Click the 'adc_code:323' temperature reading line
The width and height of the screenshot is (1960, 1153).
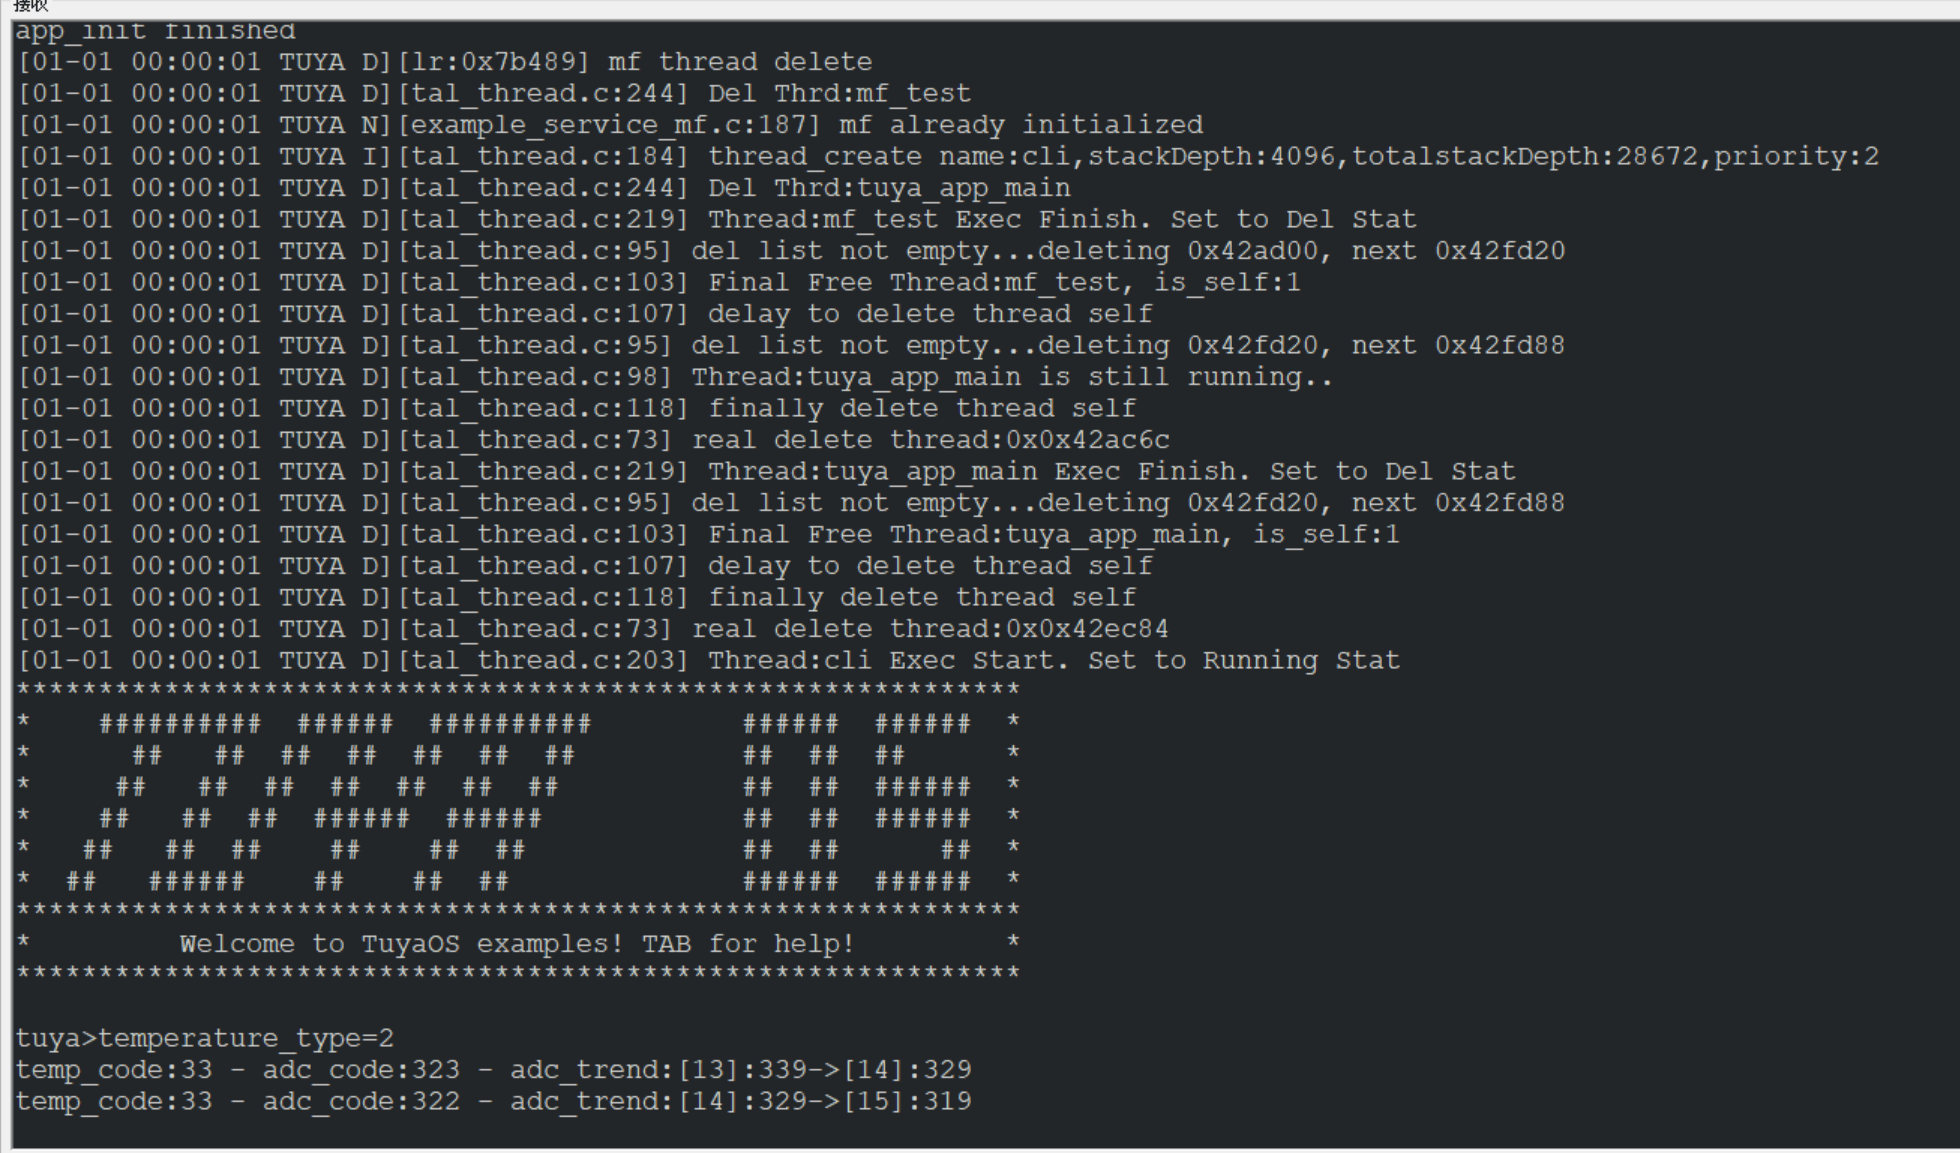click(494, 1070)
